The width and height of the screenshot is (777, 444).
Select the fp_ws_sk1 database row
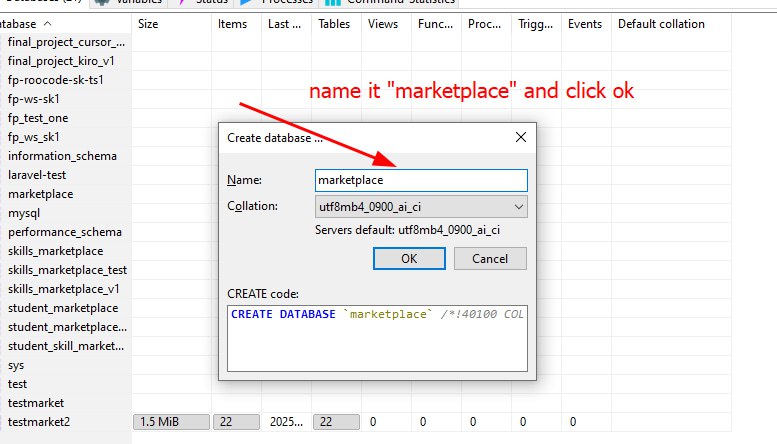[34, 137]
